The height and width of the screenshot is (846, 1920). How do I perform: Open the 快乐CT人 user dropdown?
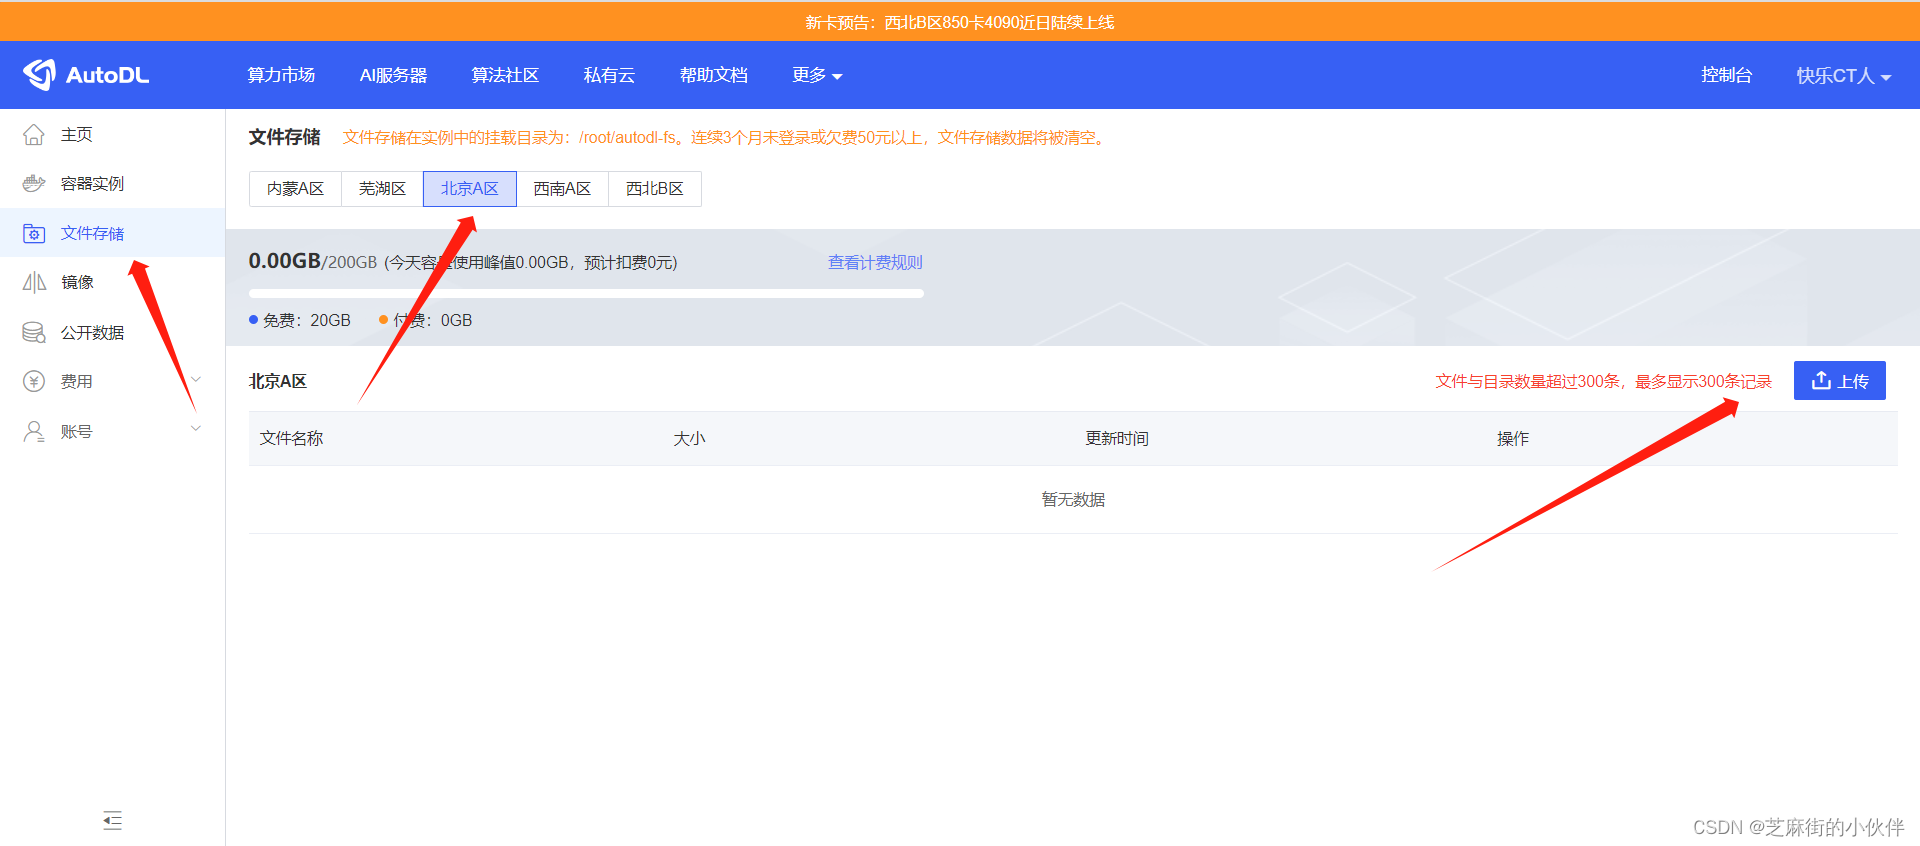(1843, 76)
